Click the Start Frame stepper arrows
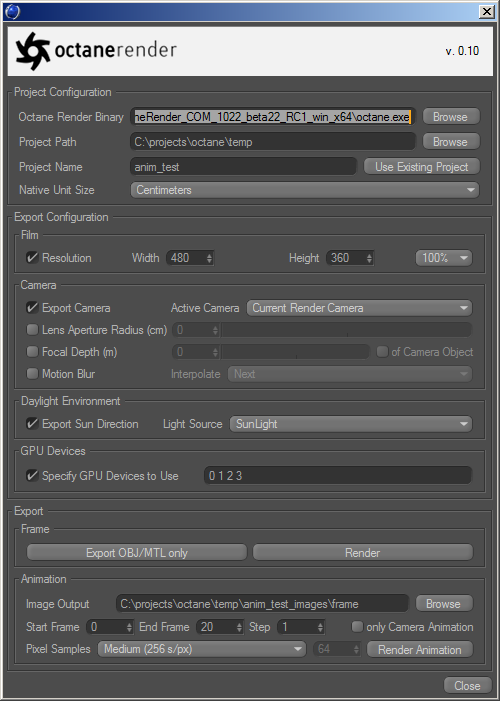500x701 pixels. (130, 627)
